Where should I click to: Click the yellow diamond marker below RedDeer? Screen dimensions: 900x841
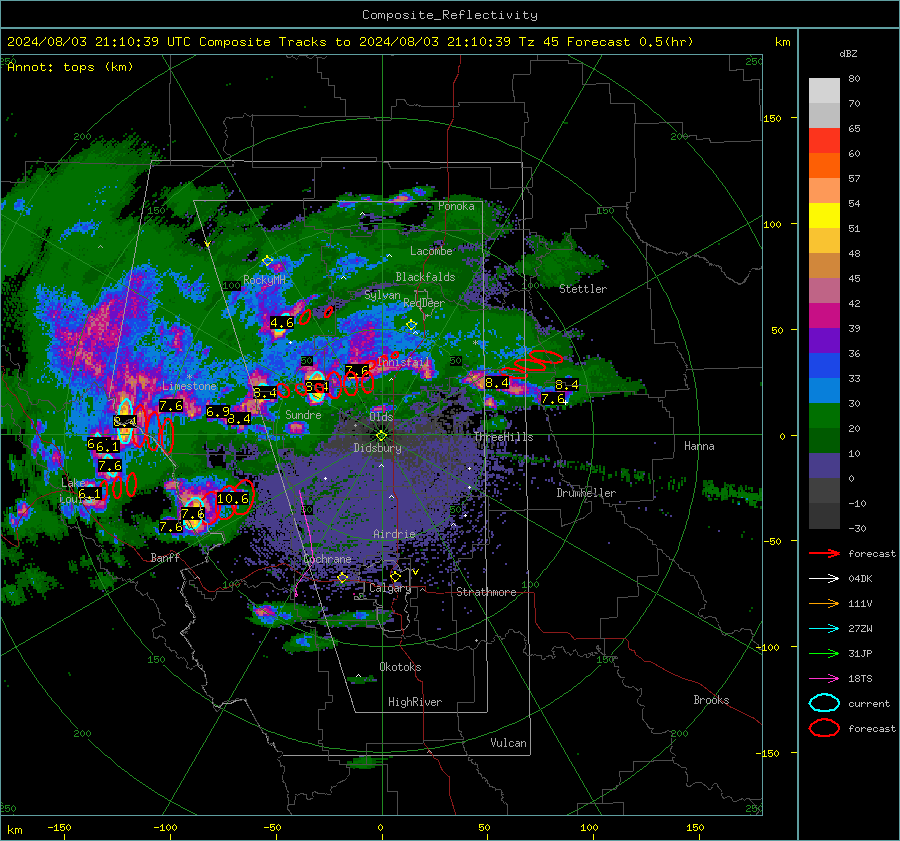(411, 325)
